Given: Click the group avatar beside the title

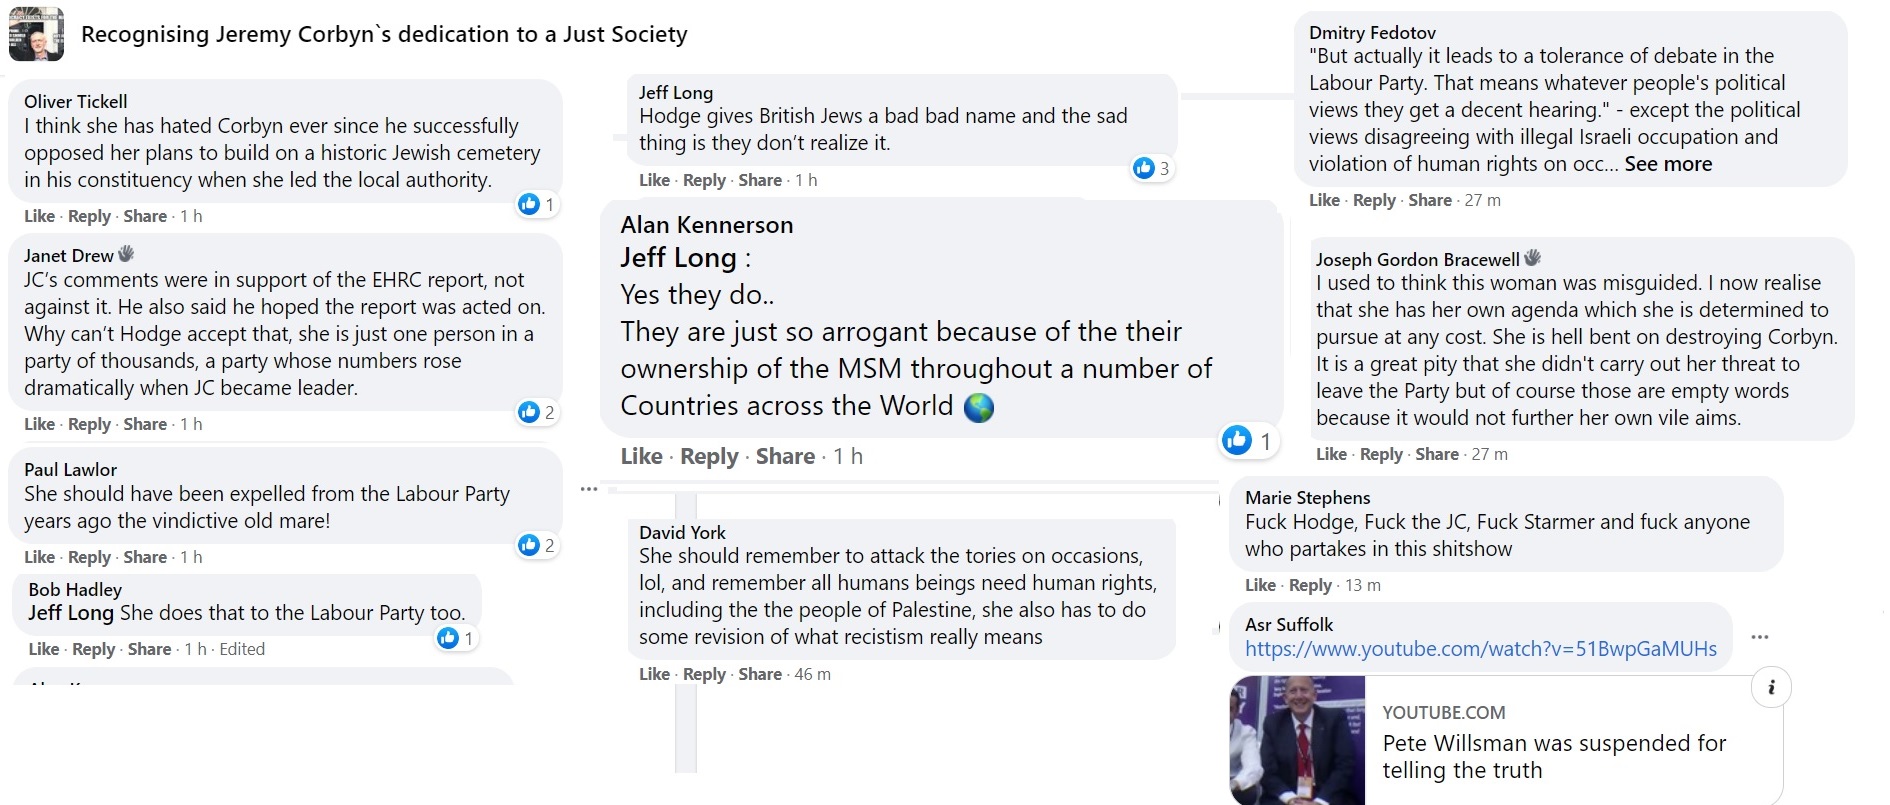Looking at the screenshot, I should [36, 34].
